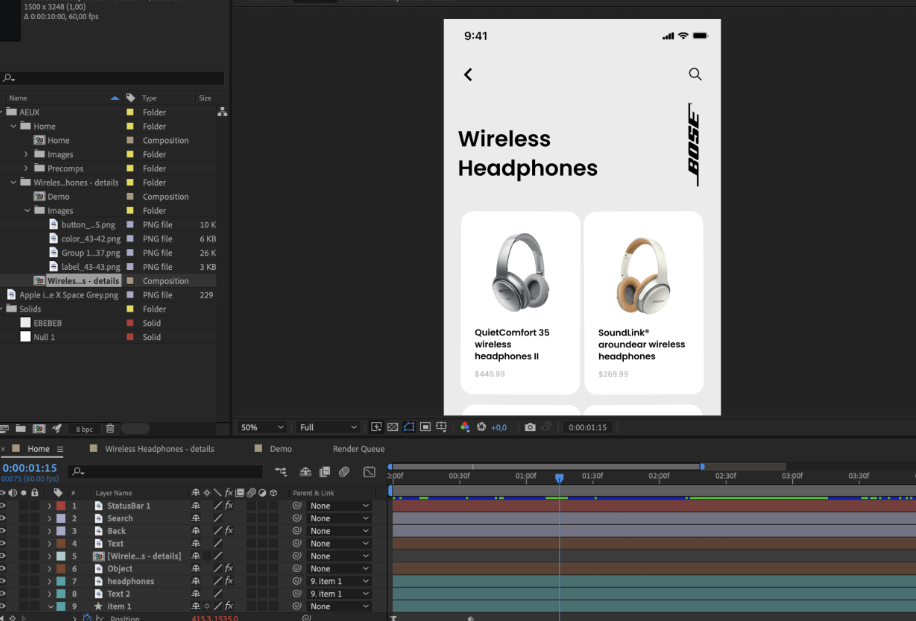Click the project flowchart icon beside AEUX folder
Screen dimensions: 916x621
click(x=222, y=112)
